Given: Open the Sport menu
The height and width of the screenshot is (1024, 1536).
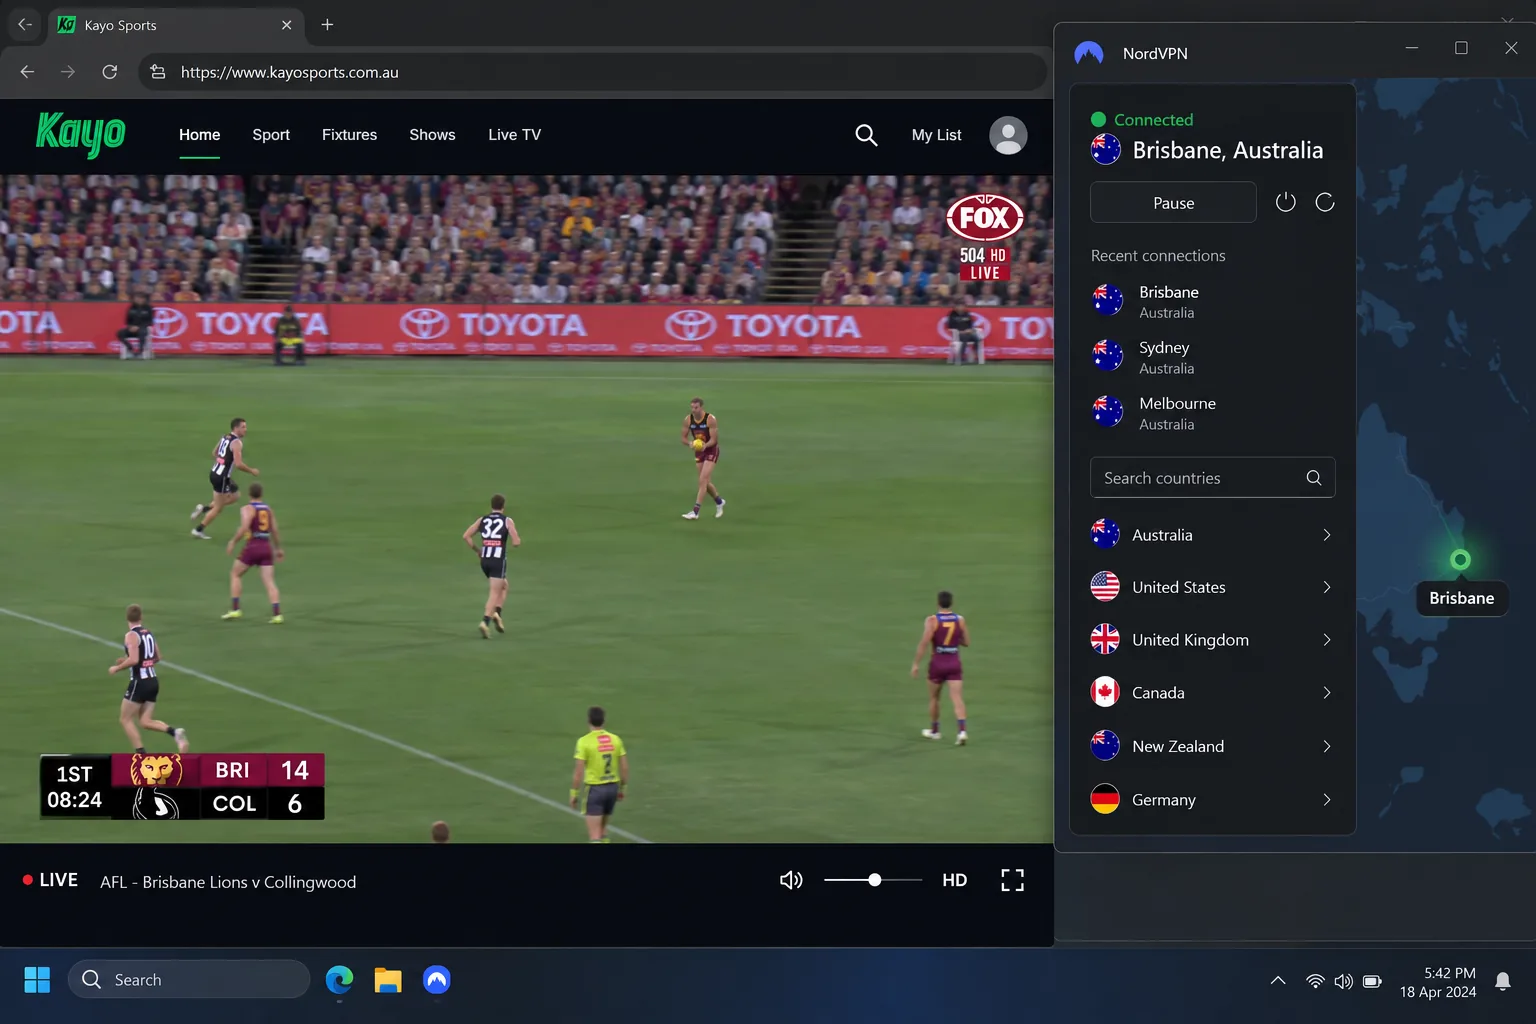Looking at the screenshot, I should click(x=271, y=135).
